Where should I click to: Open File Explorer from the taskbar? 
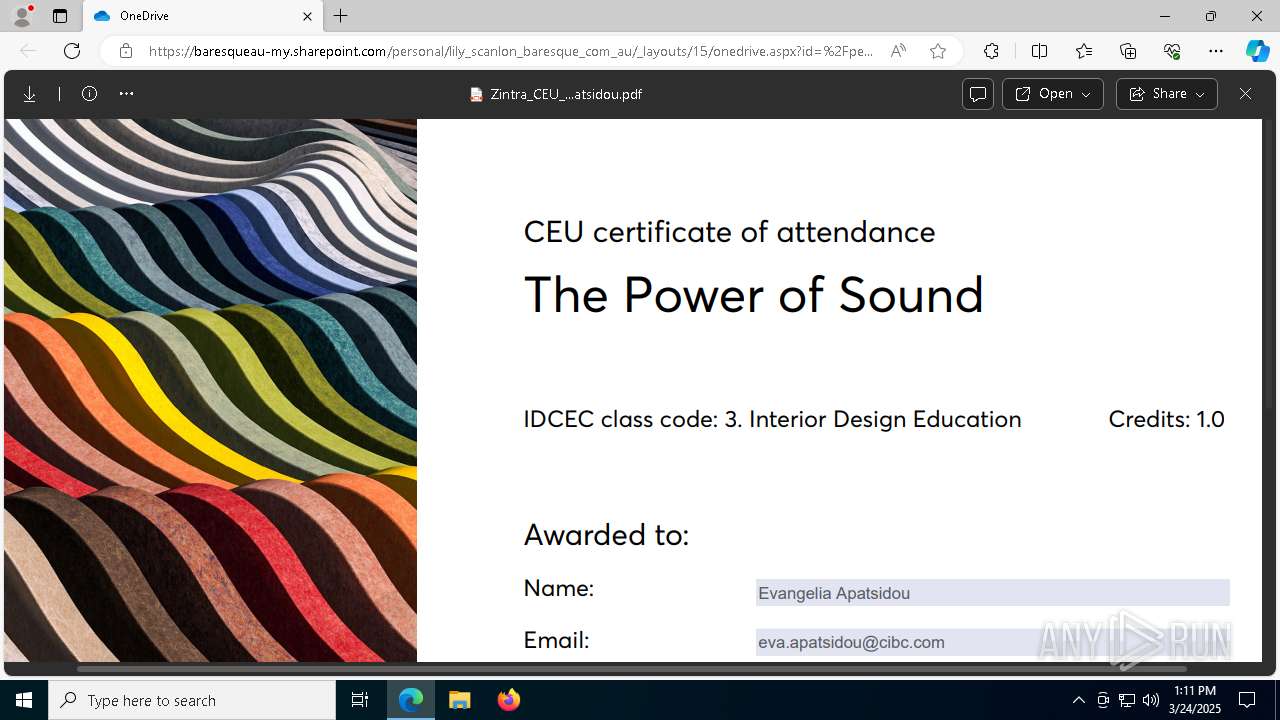[459, 700]
